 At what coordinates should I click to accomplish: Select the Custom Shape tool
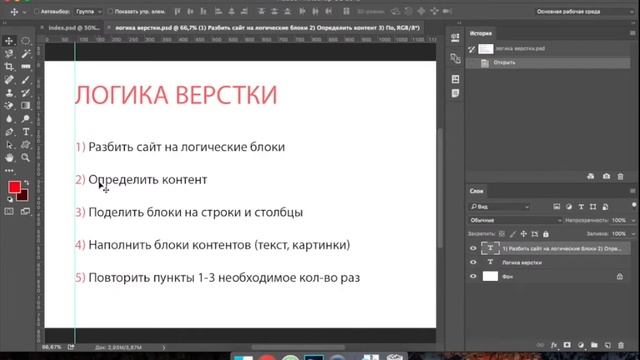[x=25, y=145]
